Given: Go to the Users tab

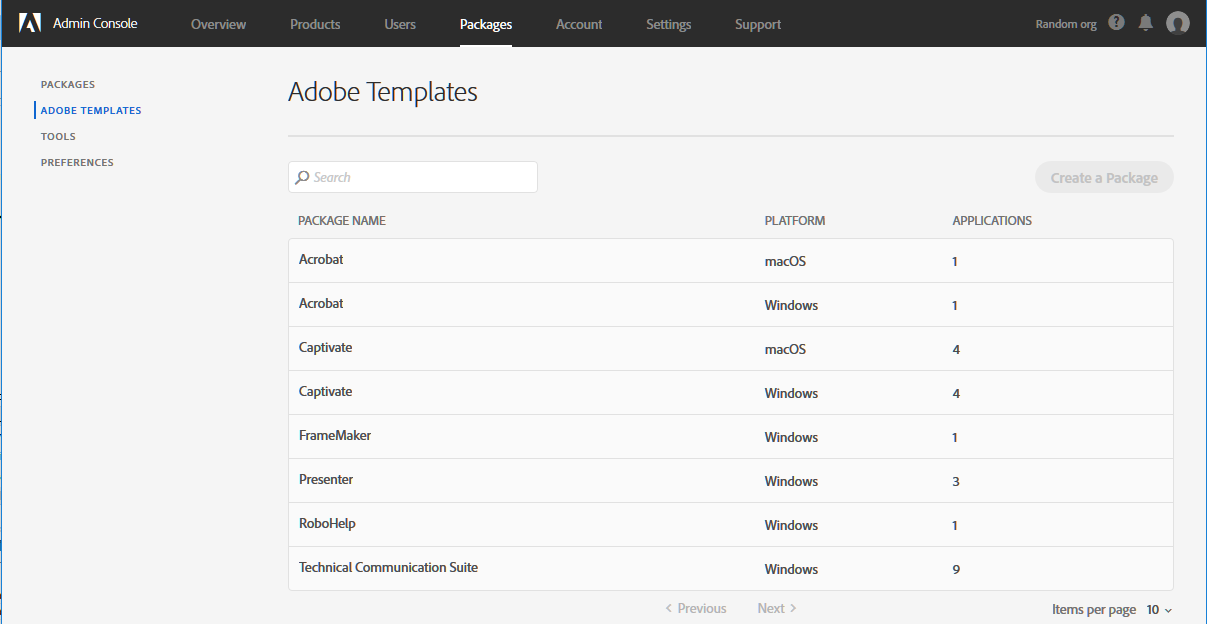Looking at the screenshot, I should point(400,24).
